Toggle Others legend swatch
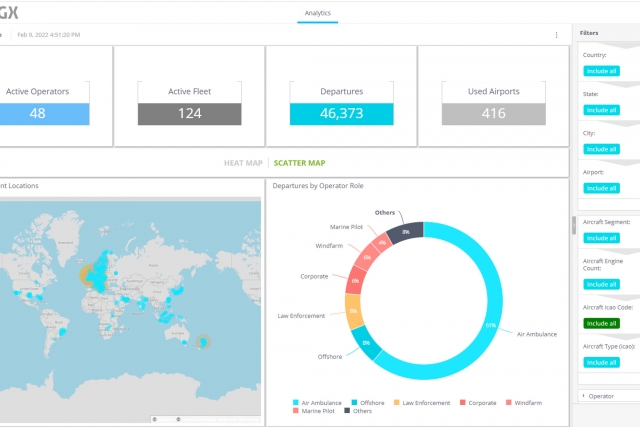Screen dimensions: 640x427 pyautogui.click(x=347, y=411)
